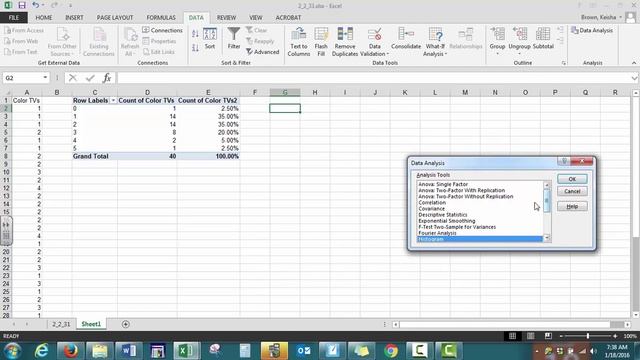Screen dimensions: 640x360
Task: Select Anova: Single Factor in list
Action: [x=443, y=184]
